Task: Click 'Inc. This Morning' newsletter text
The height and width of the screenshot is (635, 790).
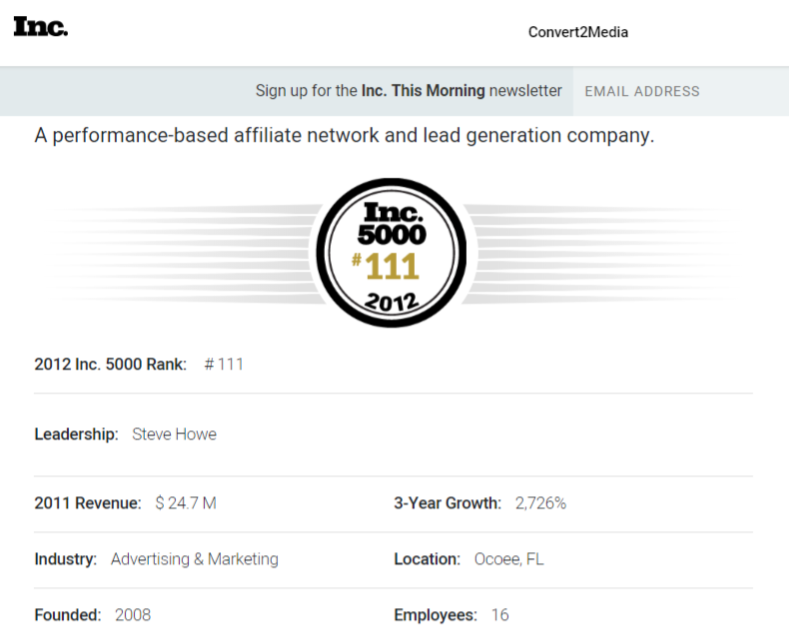Action: 423,91
